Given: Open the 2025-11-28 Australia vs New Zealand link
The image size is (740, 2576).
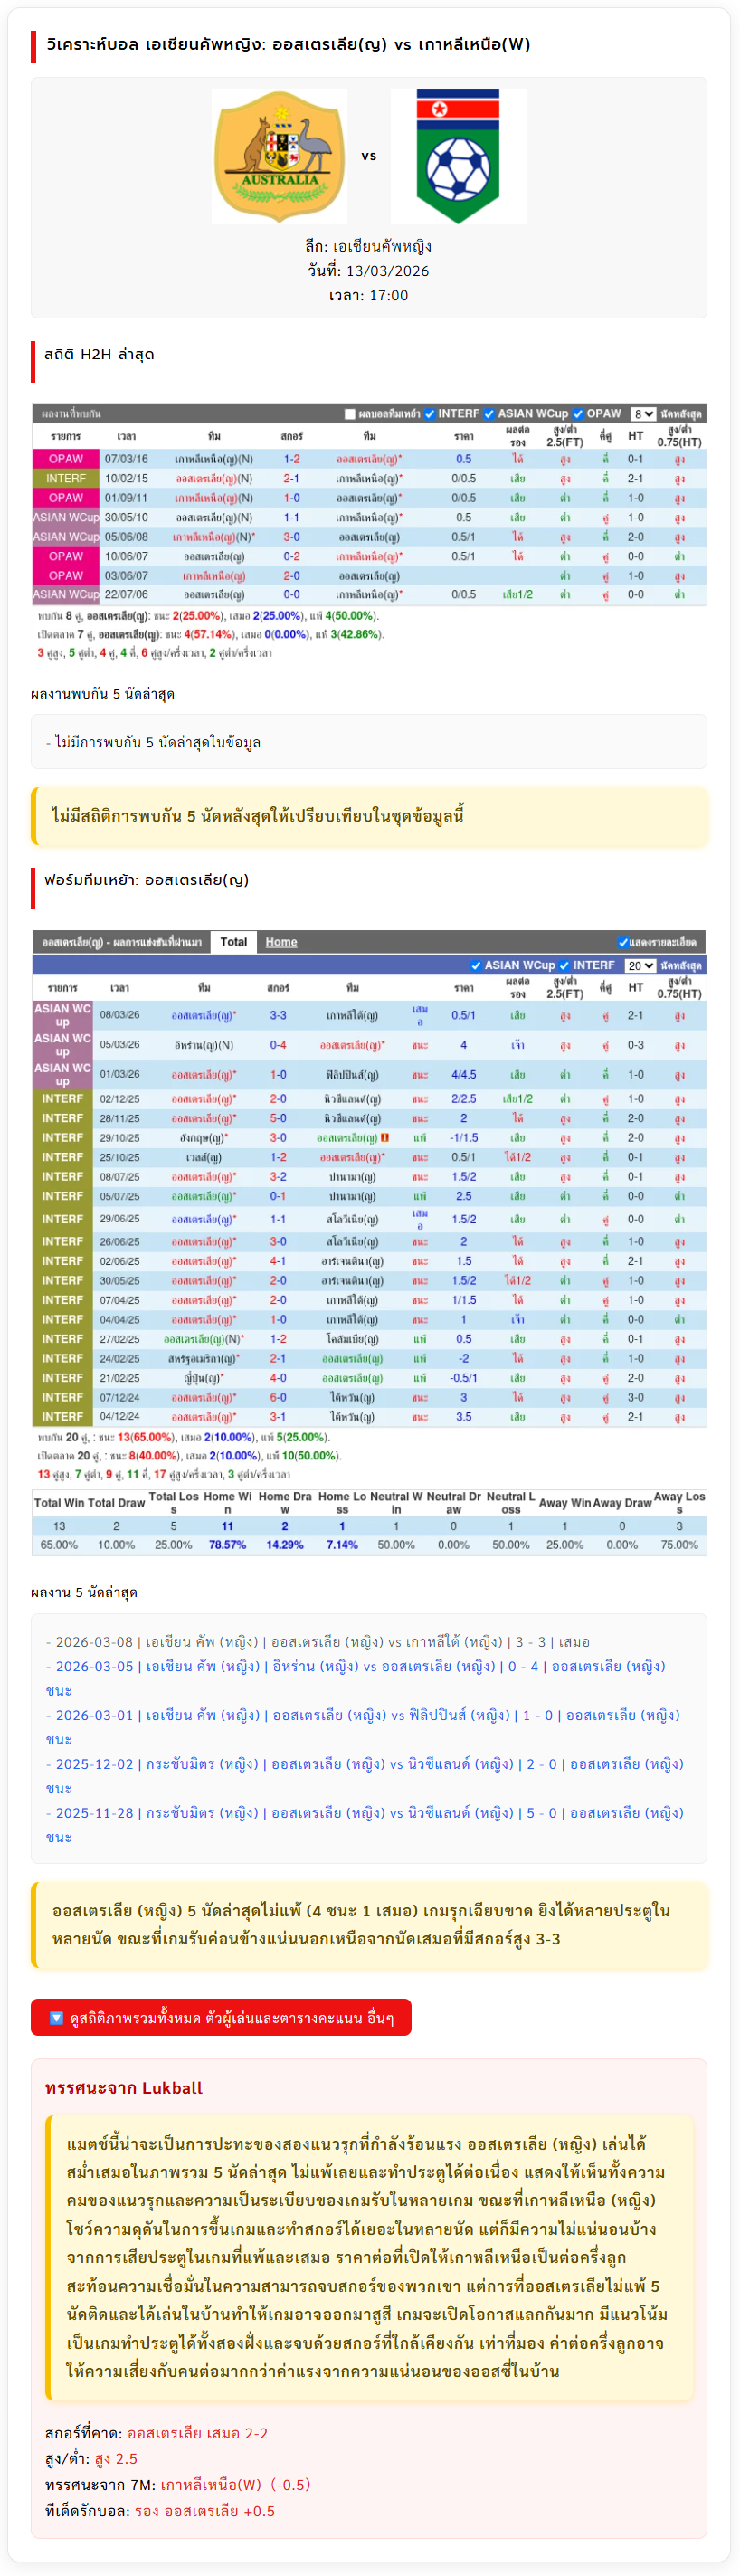Looking at the screenshot, I should [x=364, y=1813].
